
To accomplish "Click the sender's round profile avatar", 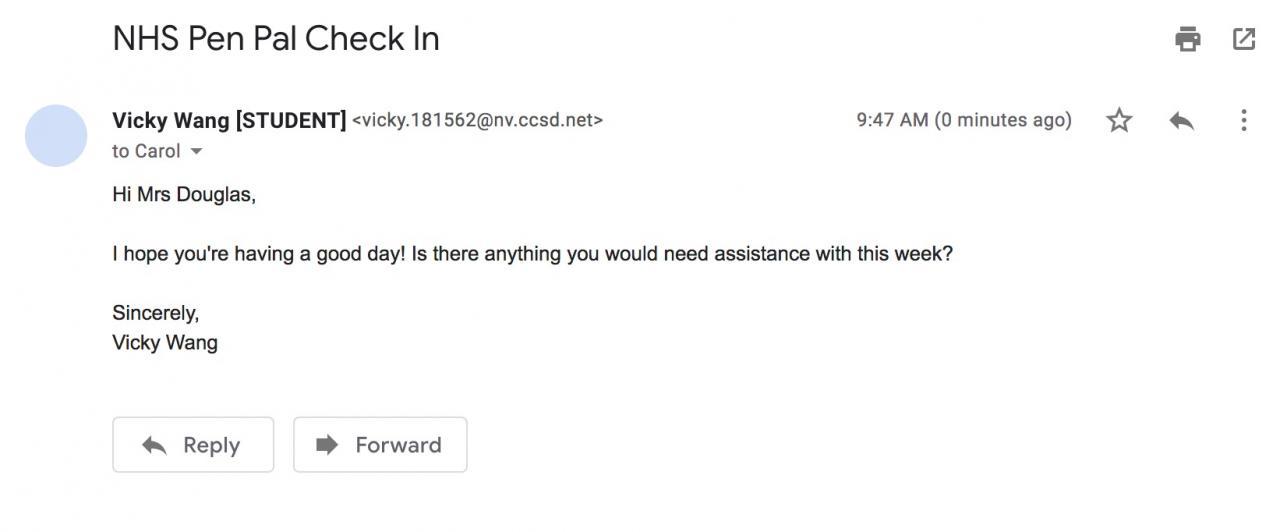I will click(x=56, y=135).
